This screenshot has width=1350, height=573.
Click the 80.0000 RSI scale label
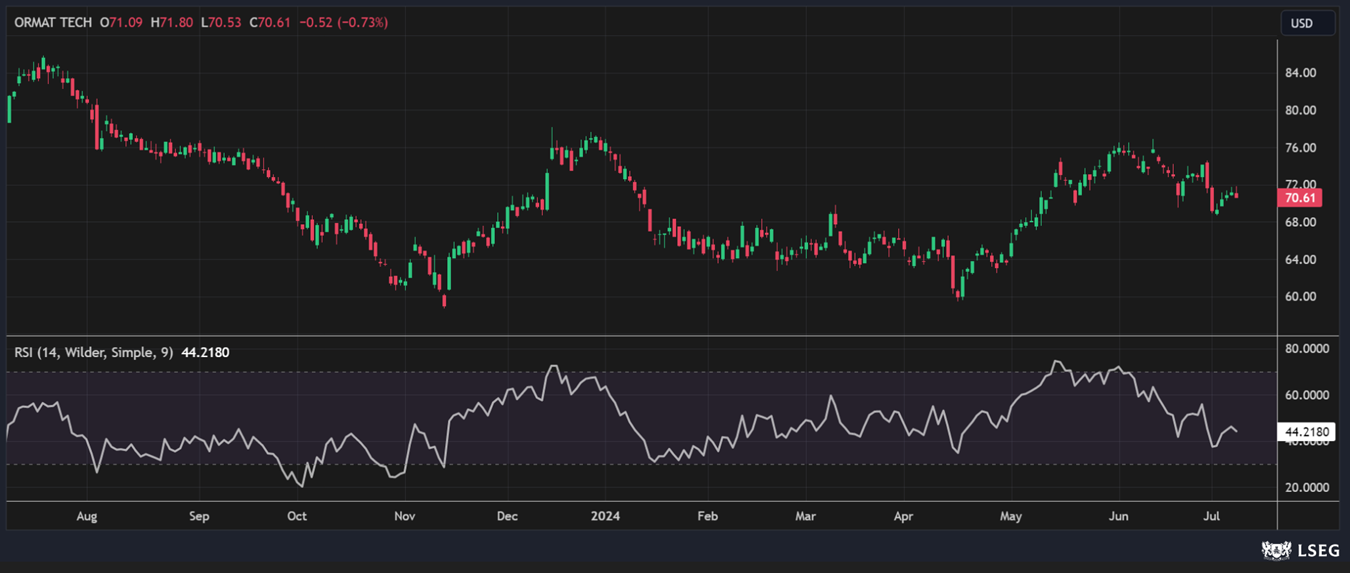1306,349
